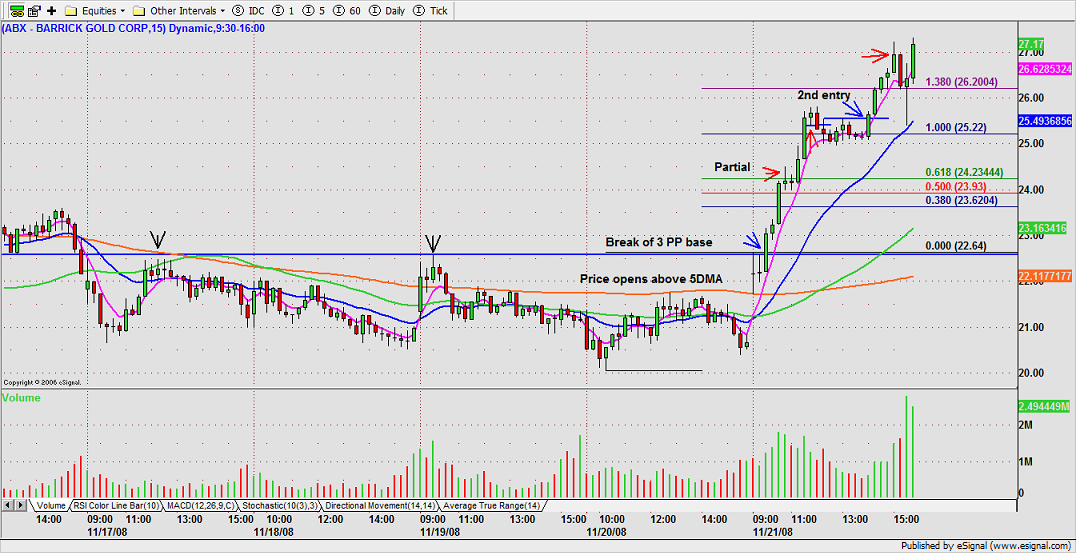This screenshot has height=553, width=1076.
Task: Click the tab scroll left arrow
Action: [x=9, y=506]
